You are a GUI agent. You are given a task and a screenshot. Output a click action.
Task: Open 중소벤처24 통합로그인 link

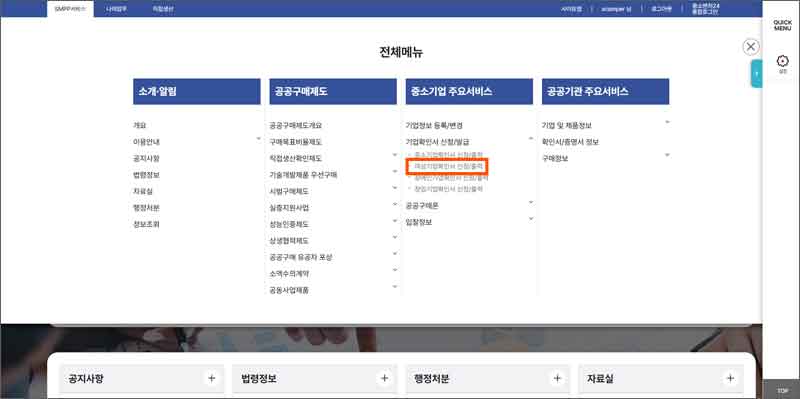pos(706,9)
